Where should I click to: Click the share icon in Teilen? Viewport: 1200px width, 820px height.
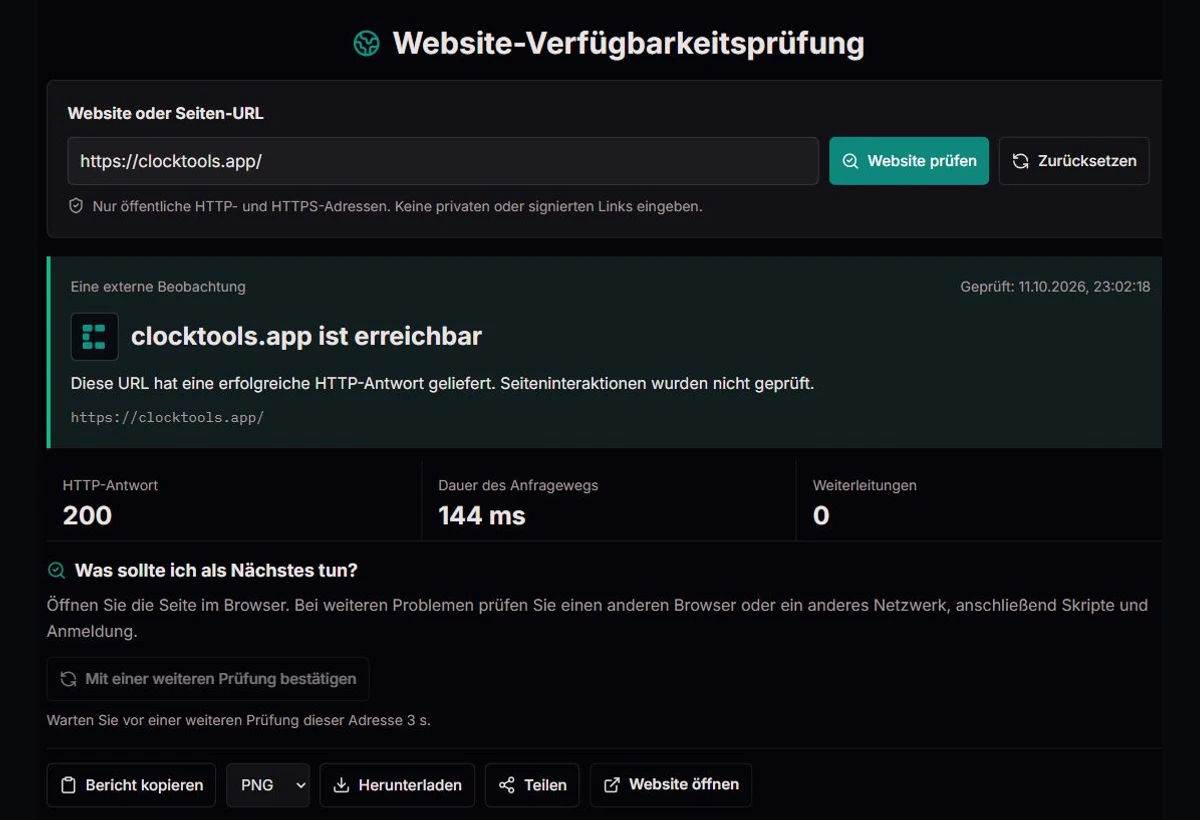click(507, 785)
